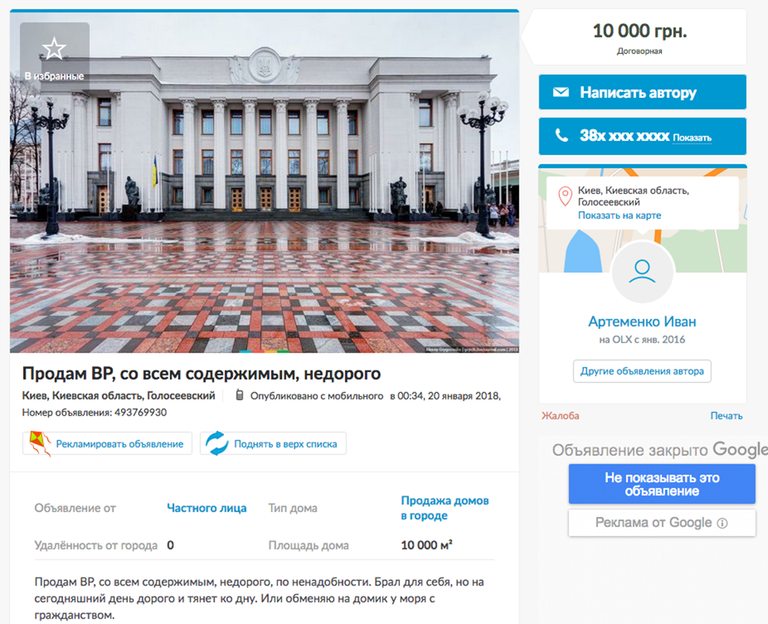This screenshot has height=624, width=768.
Task: Click the phone handset icon
Action: (561, 135)
